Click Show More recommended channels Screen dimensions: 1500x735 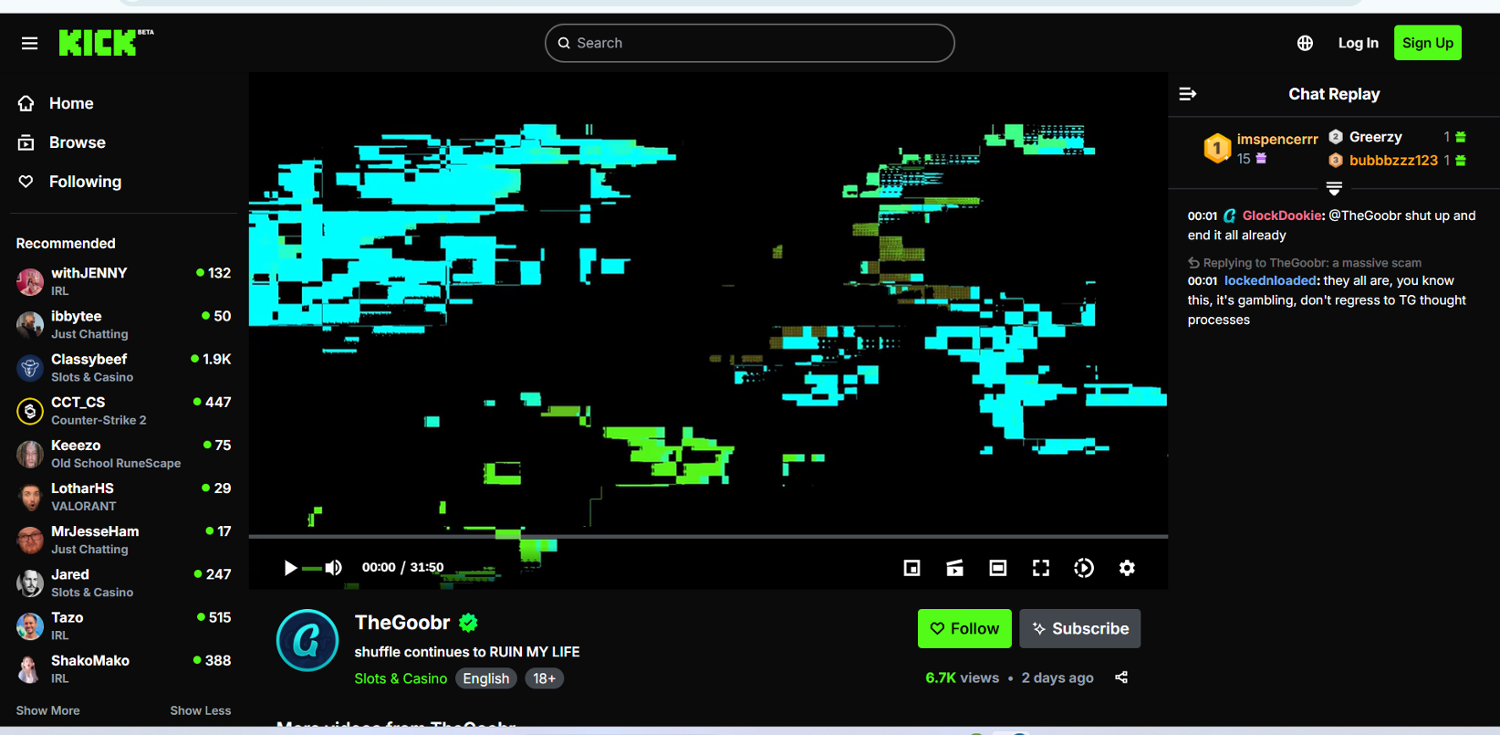click(x=48, y=711)
